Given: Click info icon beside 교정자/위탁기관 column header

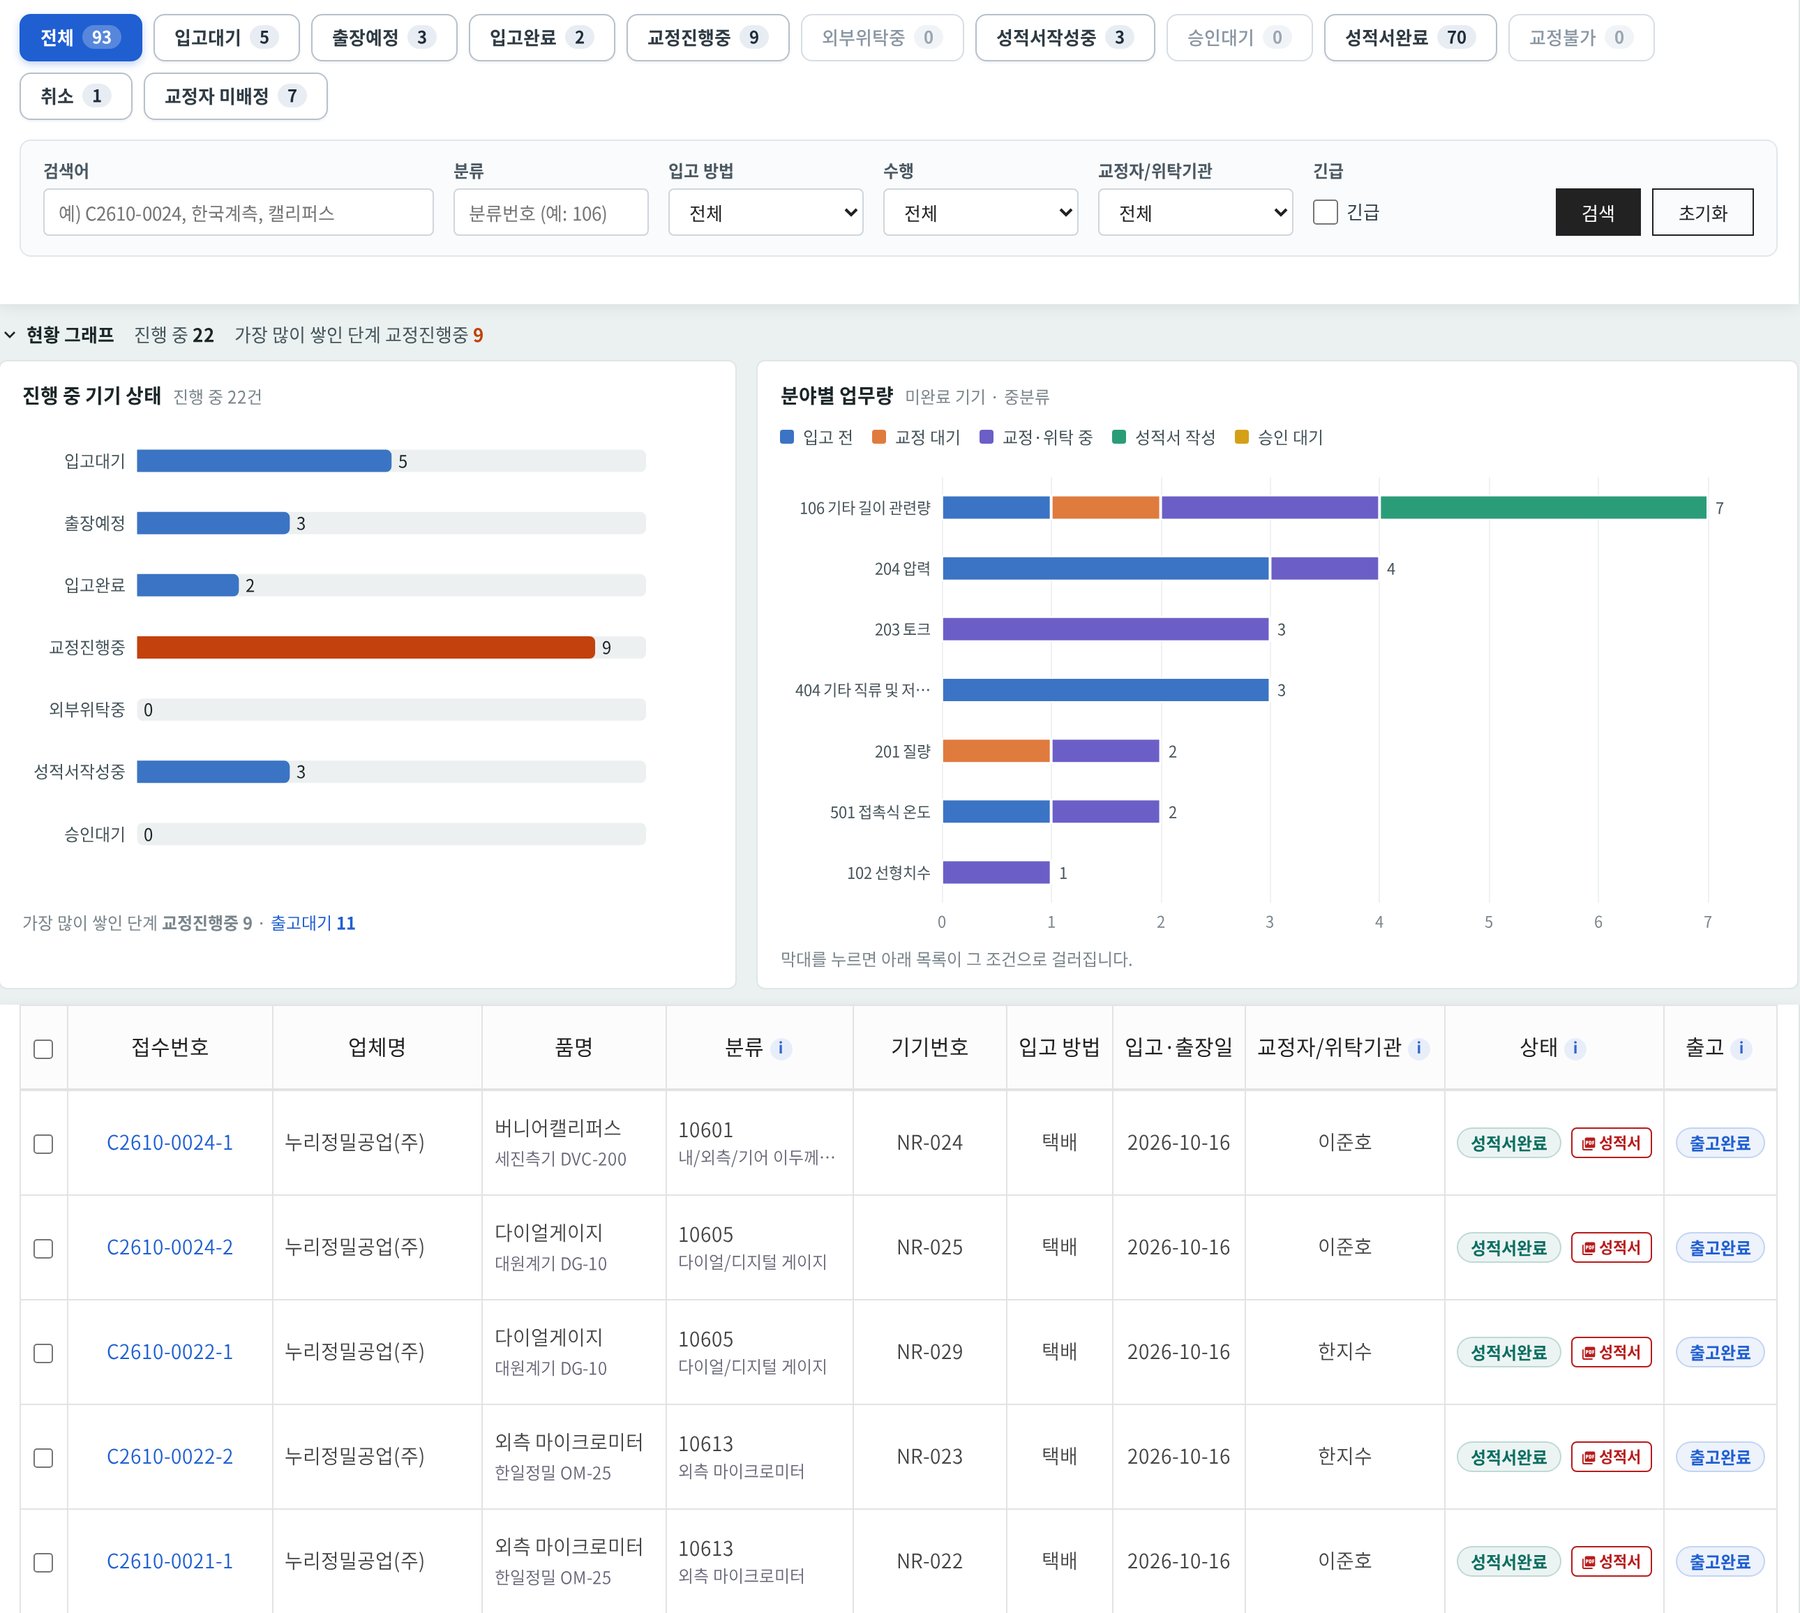Looking at the screenshot, I should pyautogui.click(x=1418, y=1048).
